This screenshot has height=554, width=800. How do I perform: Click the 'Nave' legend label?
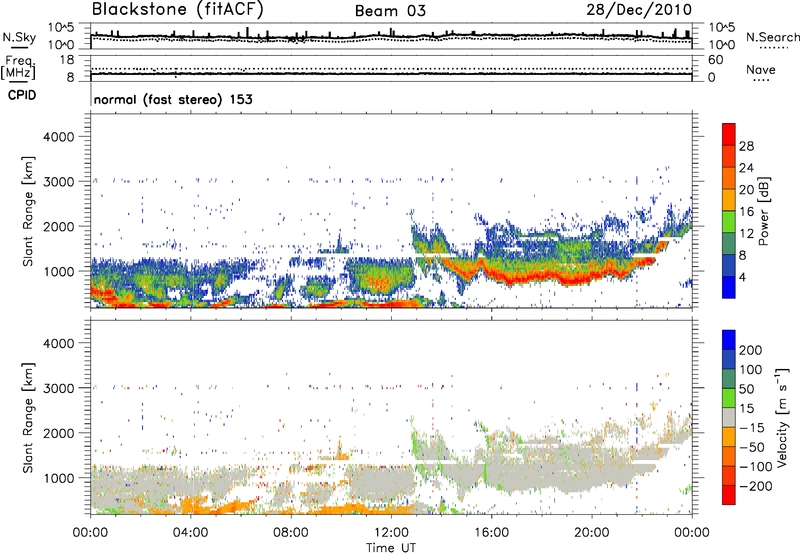click(761, 69)
